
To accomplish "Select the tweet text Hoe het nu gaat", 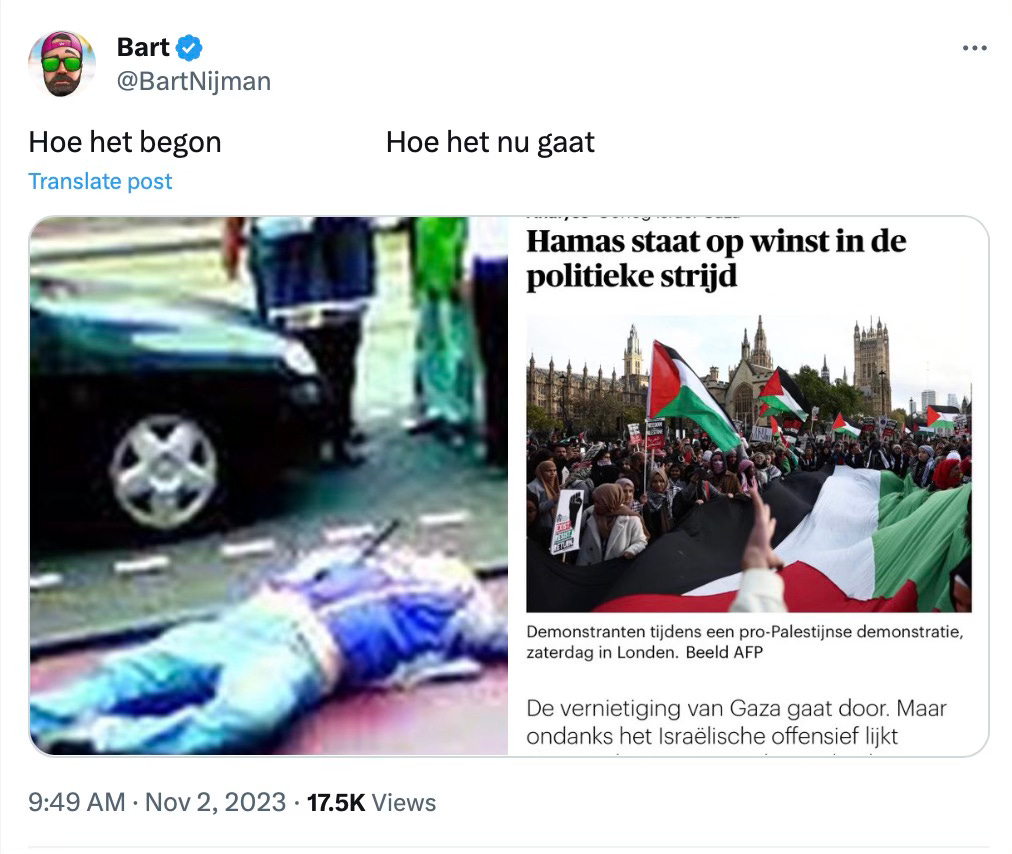I will pyautogui.click(x=490, y=142).
